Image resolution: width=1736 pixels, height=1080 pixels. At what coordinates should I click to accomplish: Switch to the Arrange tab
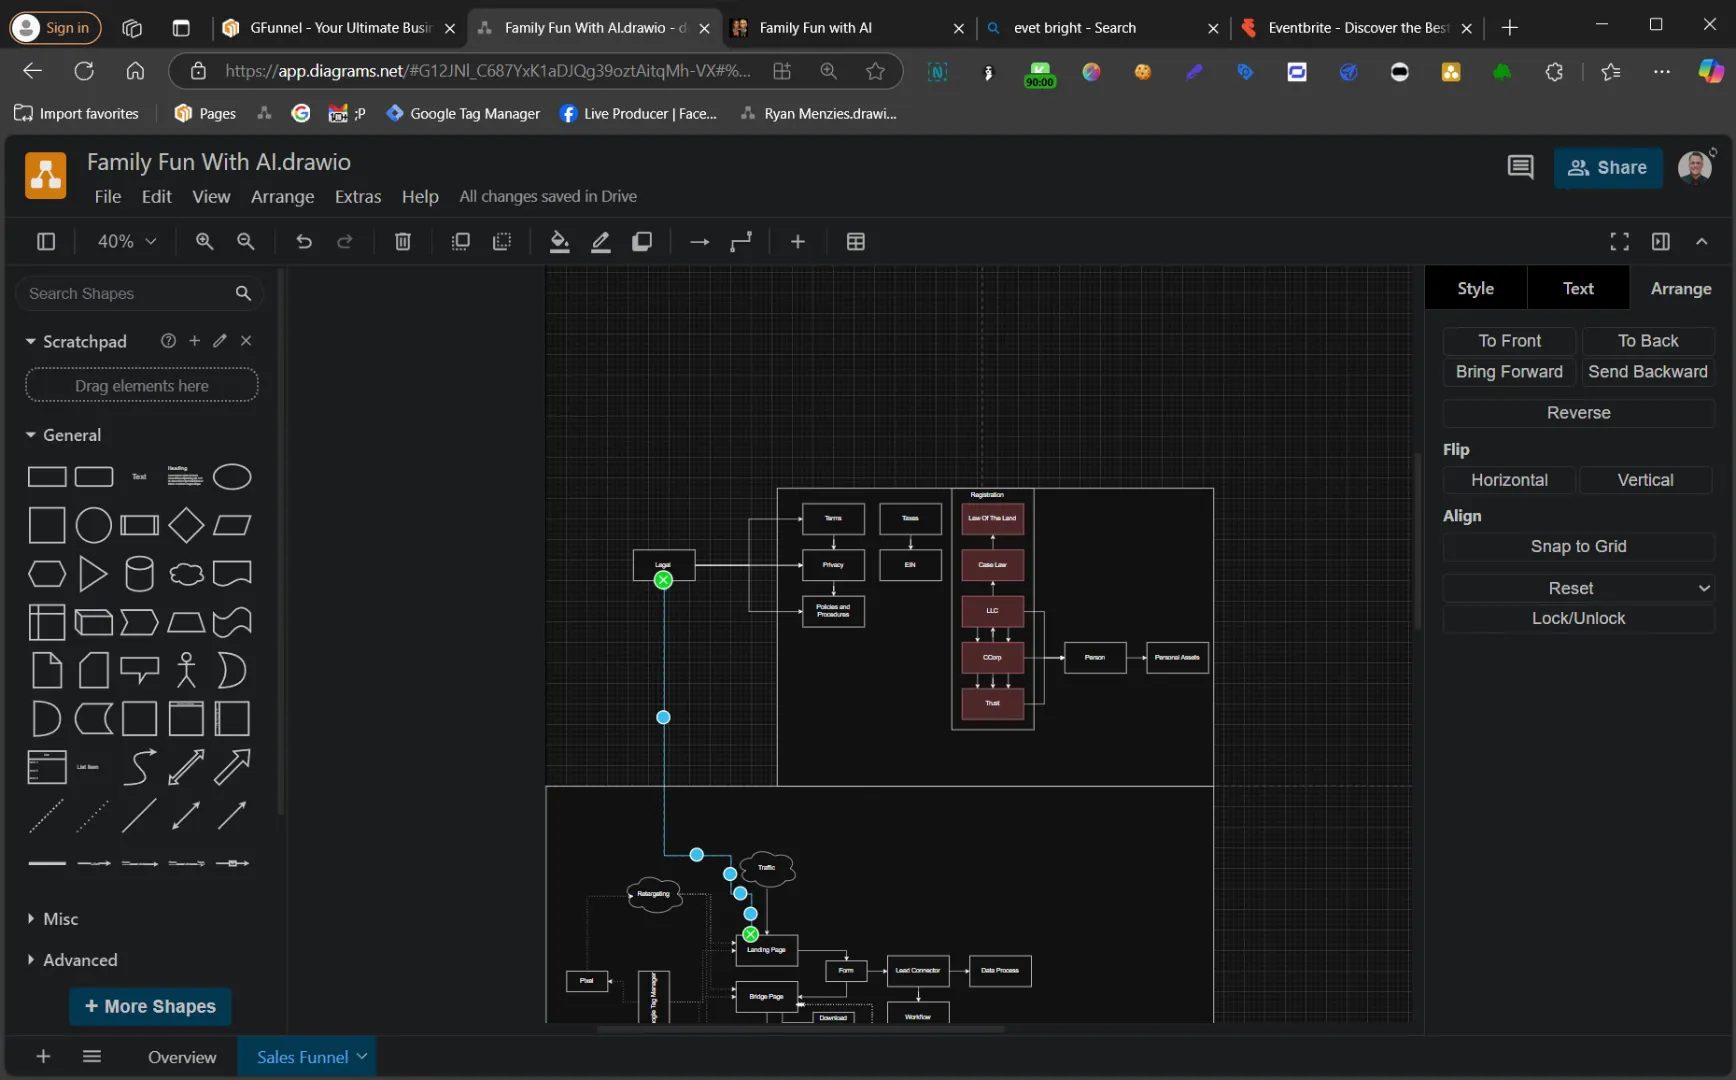(x=1681, y=288)
